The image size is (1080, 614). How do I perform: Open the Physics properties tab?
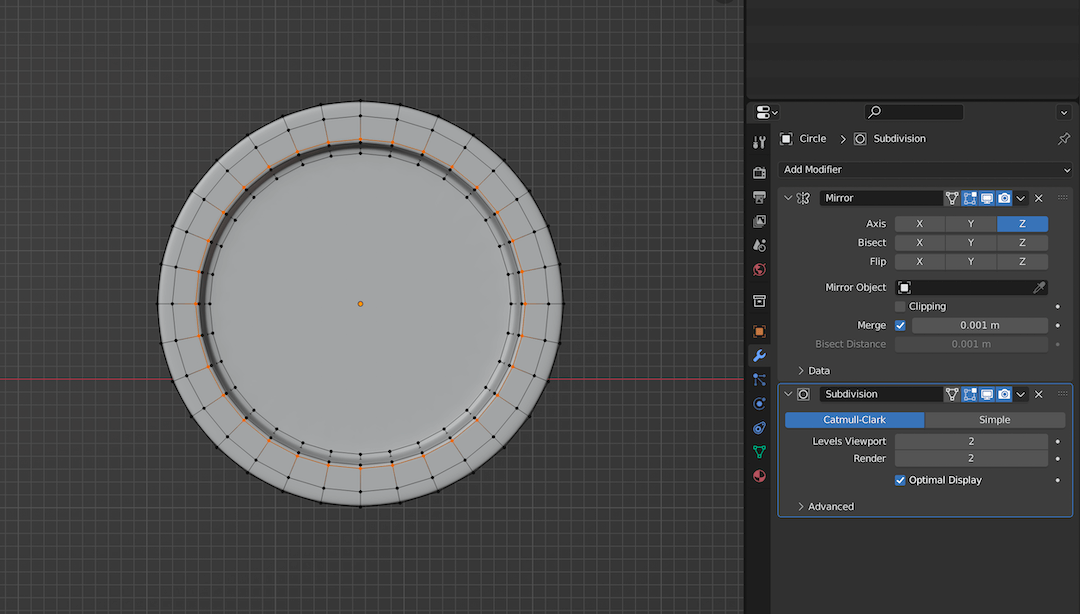click(759, 403)
